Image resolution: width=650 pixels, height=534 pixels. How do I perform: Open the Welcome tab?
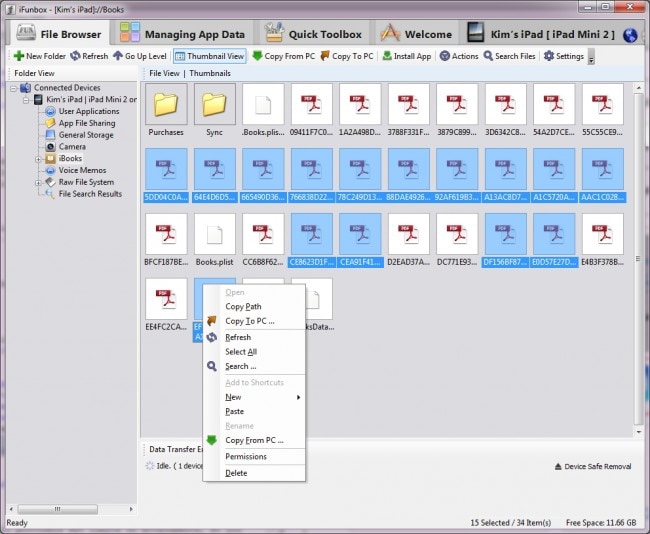click(417, 34)
